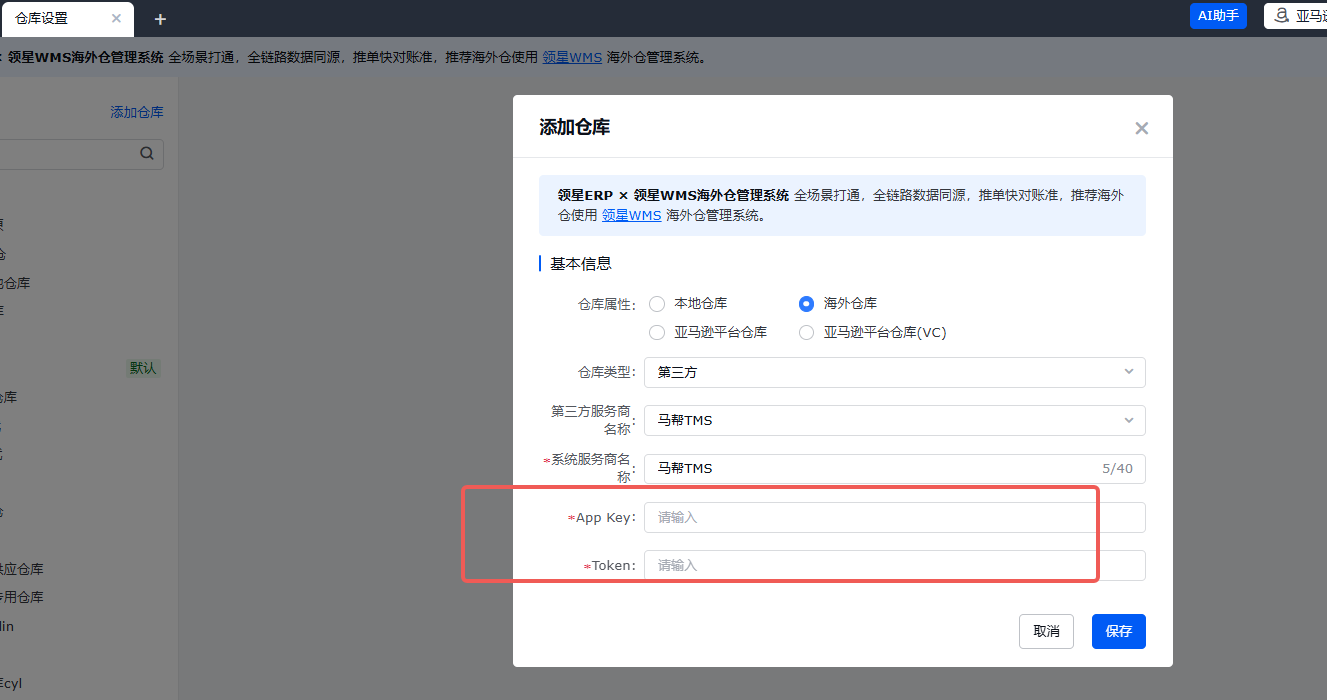Open the 第三方服务商名称 dropdown showing 马帮TMS
1327x700 pixels.
[894, 421]
